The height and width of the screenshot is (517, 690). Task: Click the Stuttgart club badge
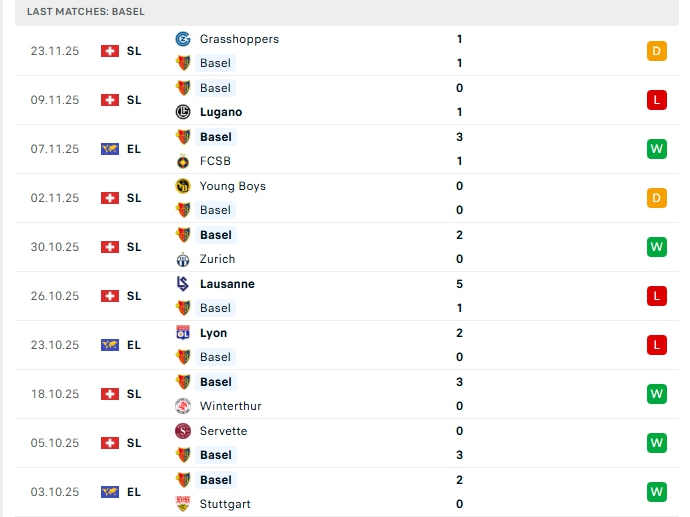click(x=183, y=504)
